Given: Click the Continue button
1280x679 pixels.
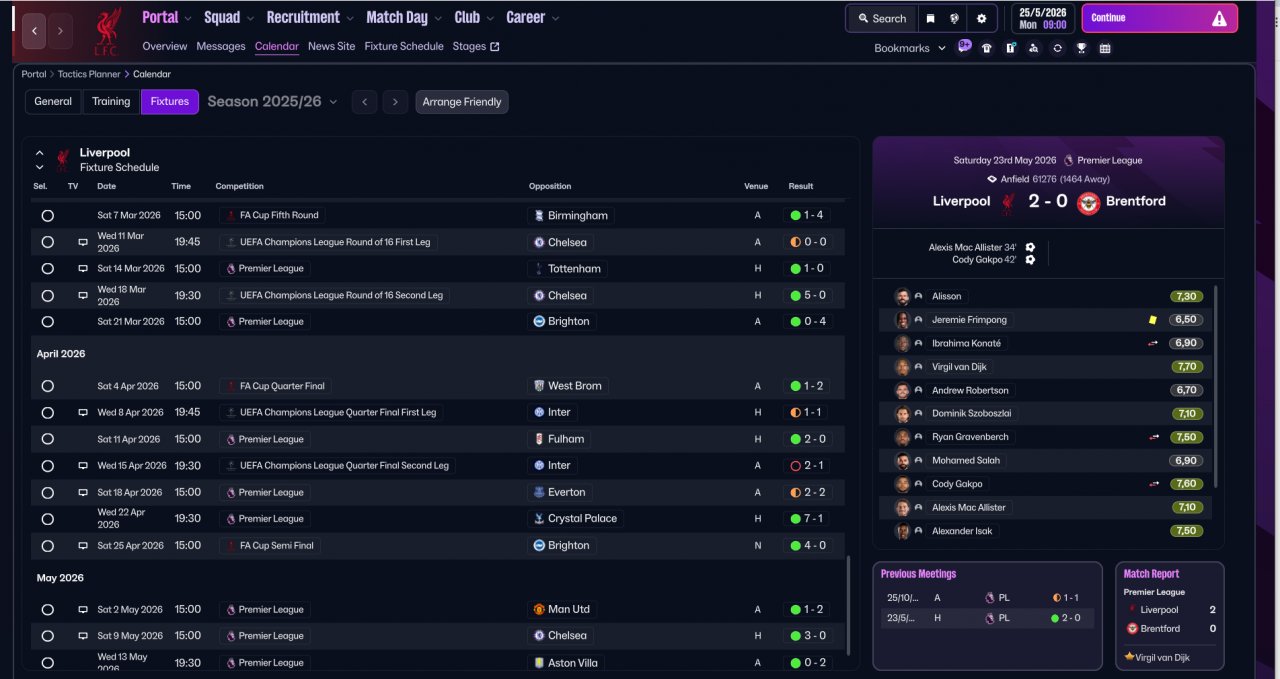Looking at the screenshot, I should [x=1159, y=18].
